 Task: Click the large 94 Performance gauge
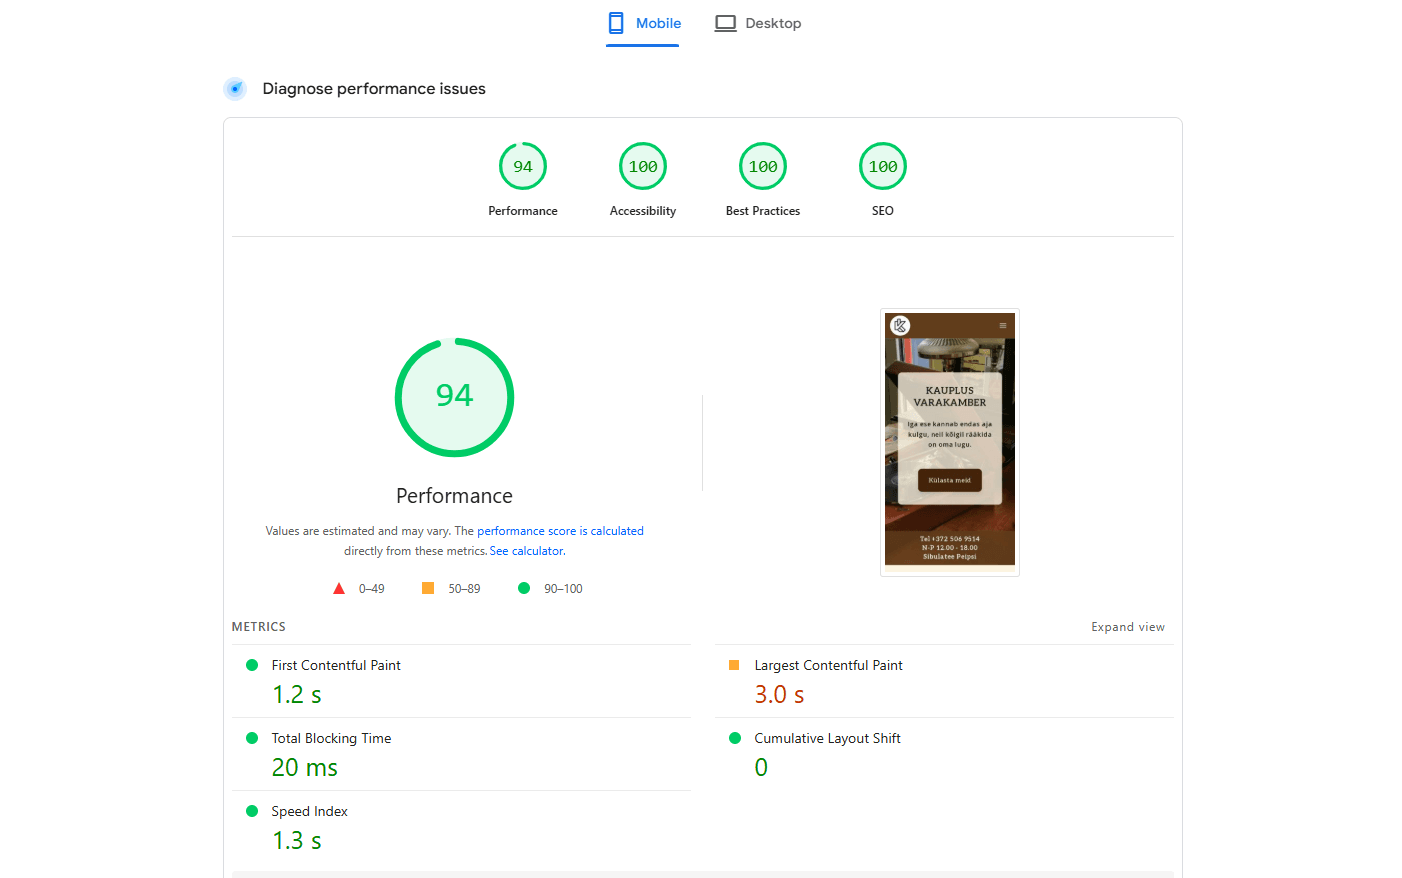point(454,397)
